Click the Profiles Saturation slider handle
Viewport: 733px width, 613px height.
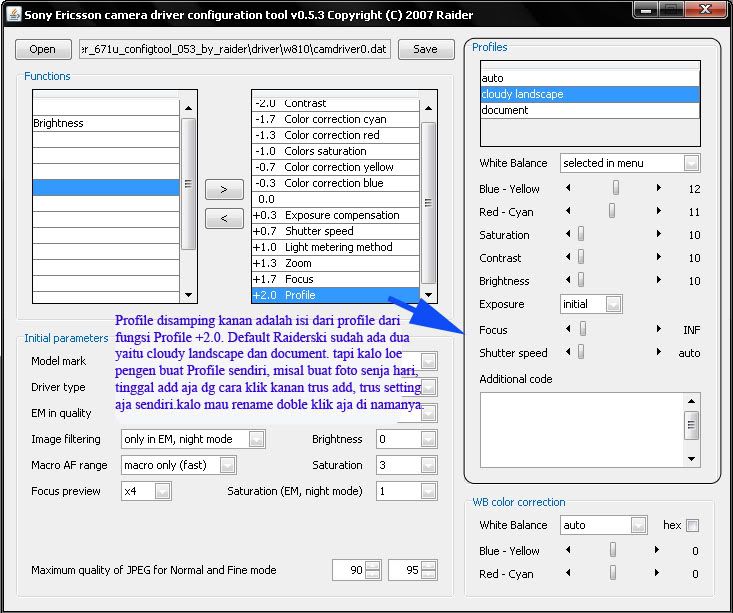click(x=581, y=234)
